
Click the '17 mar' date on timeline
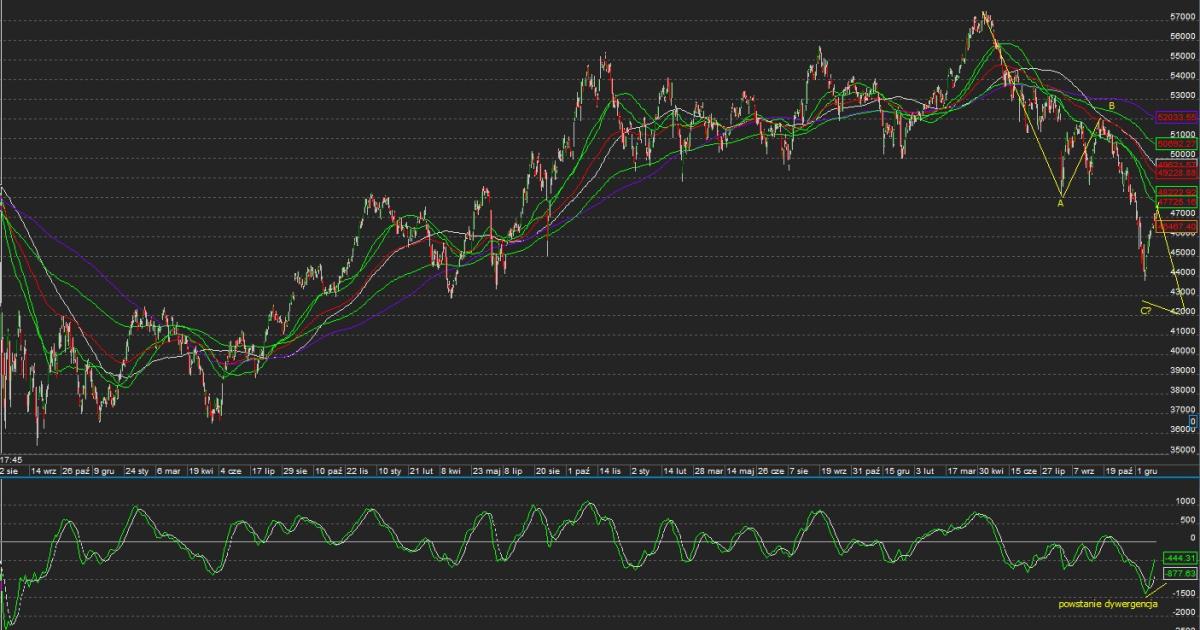pyautogui.click(x=964, y=470)
